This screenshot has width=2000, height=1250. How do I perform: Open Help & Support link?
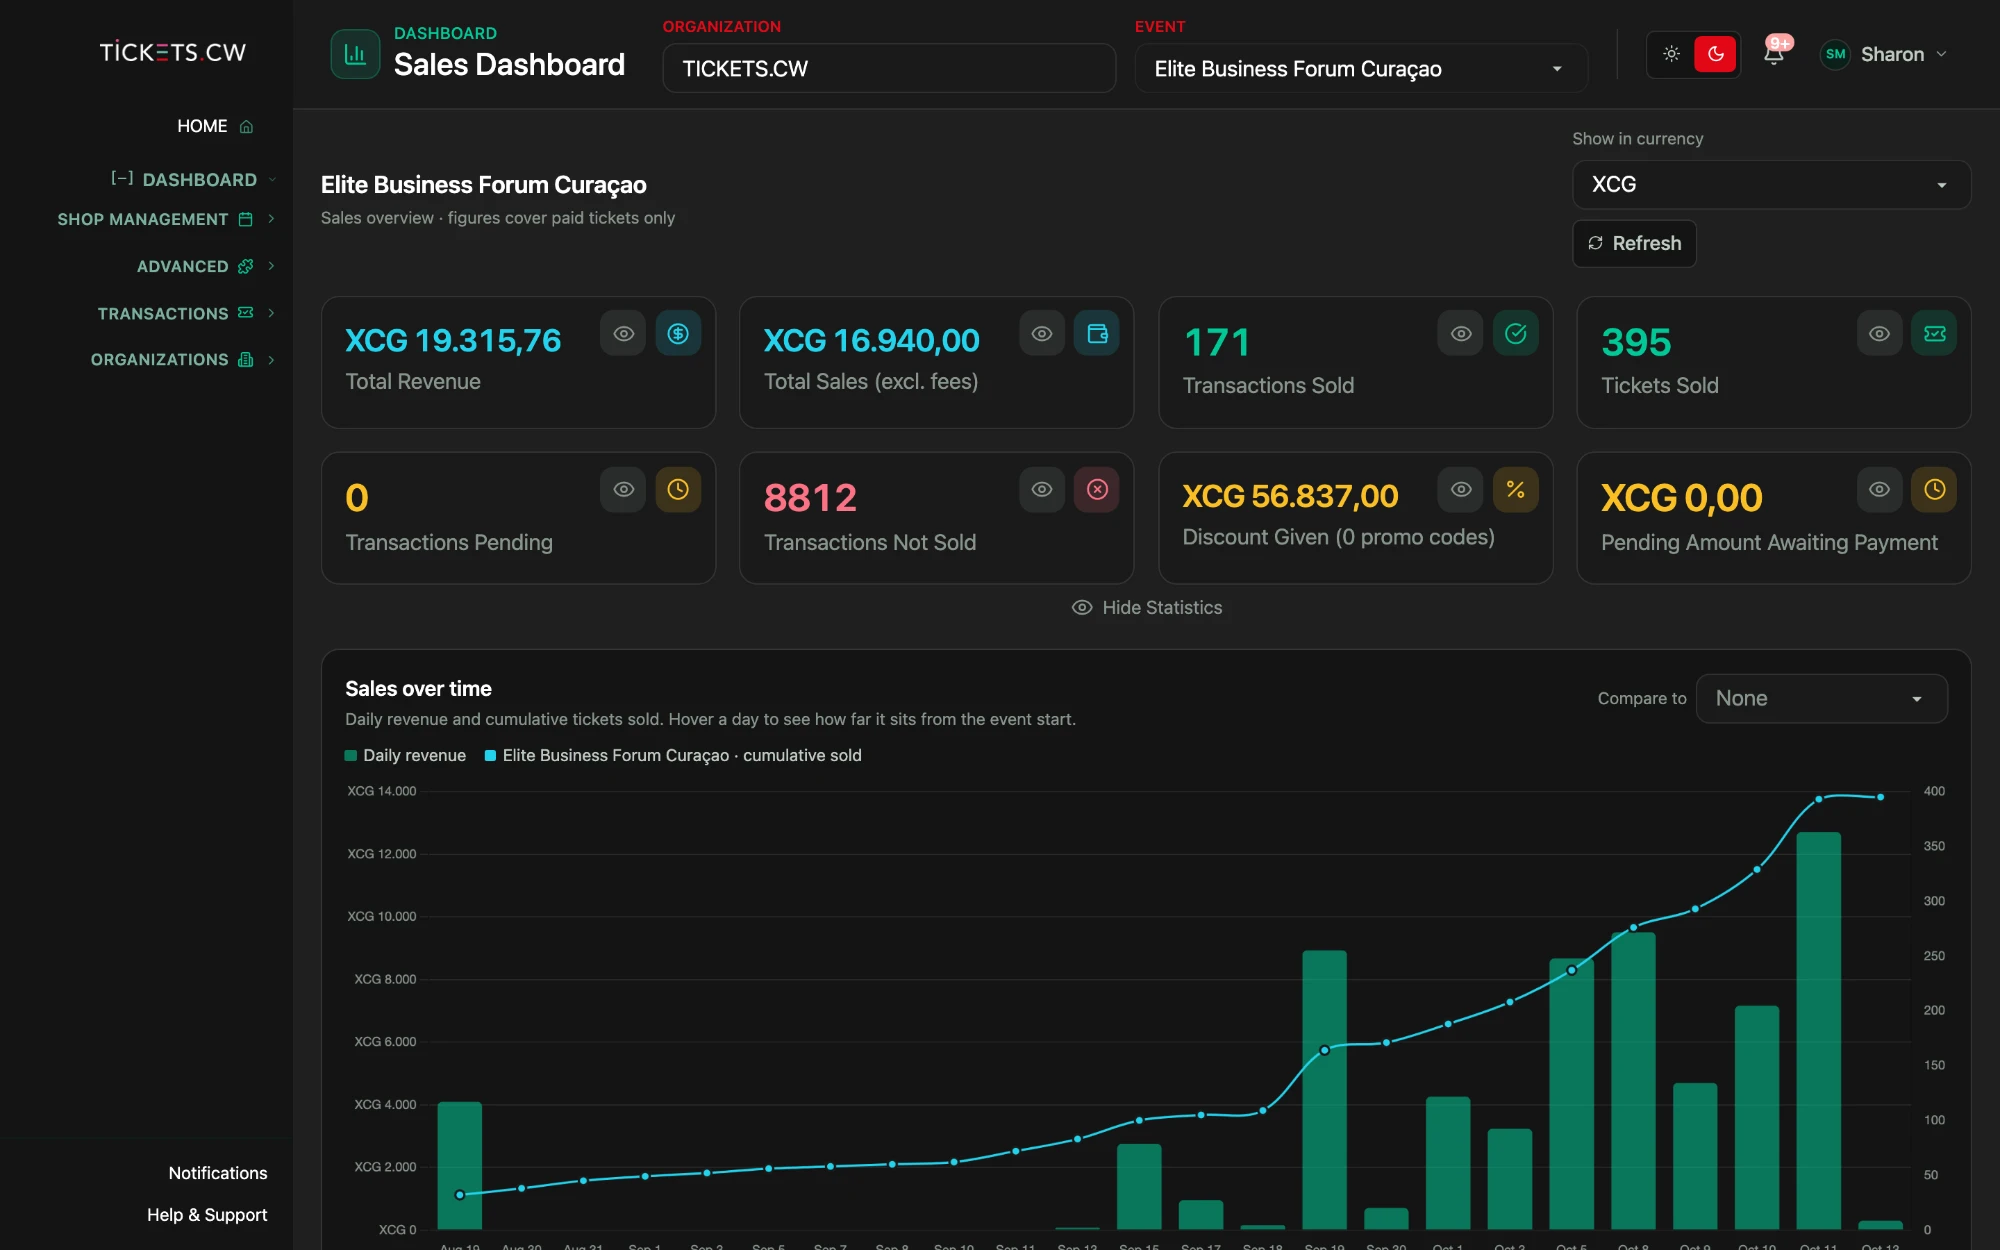tap(207, 1215)
